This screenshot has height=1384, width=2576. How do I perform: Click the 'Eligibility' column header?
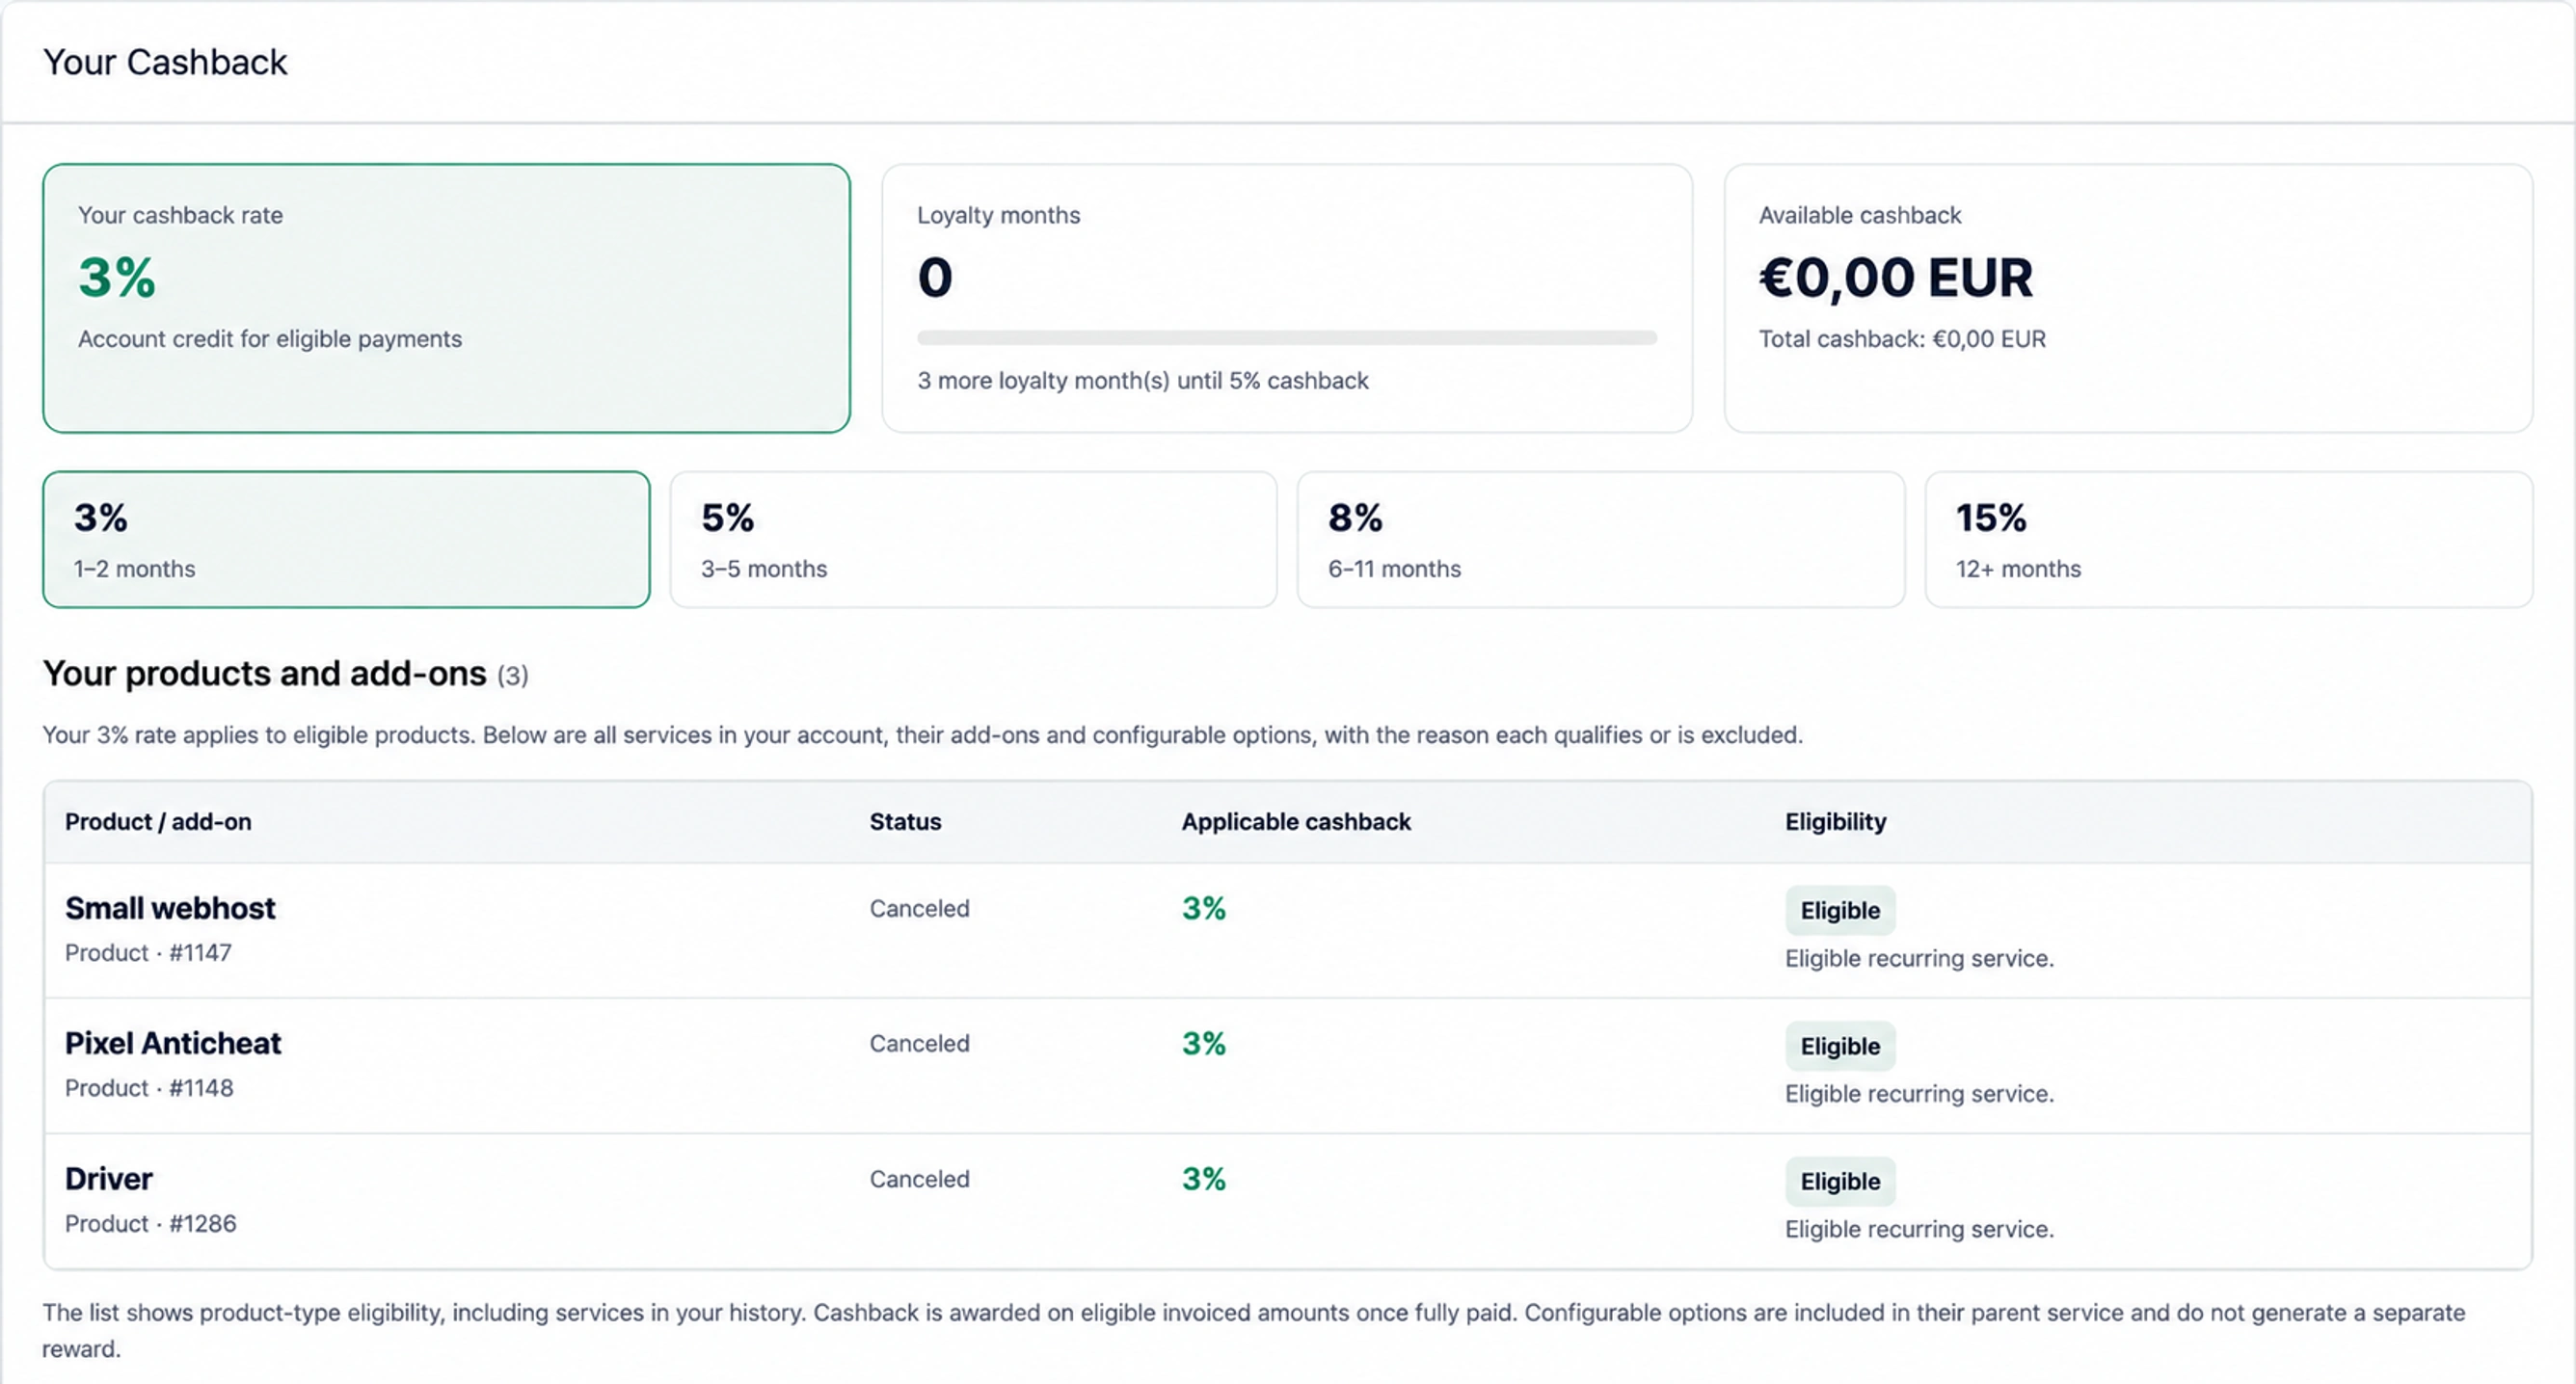point(1836,821)
